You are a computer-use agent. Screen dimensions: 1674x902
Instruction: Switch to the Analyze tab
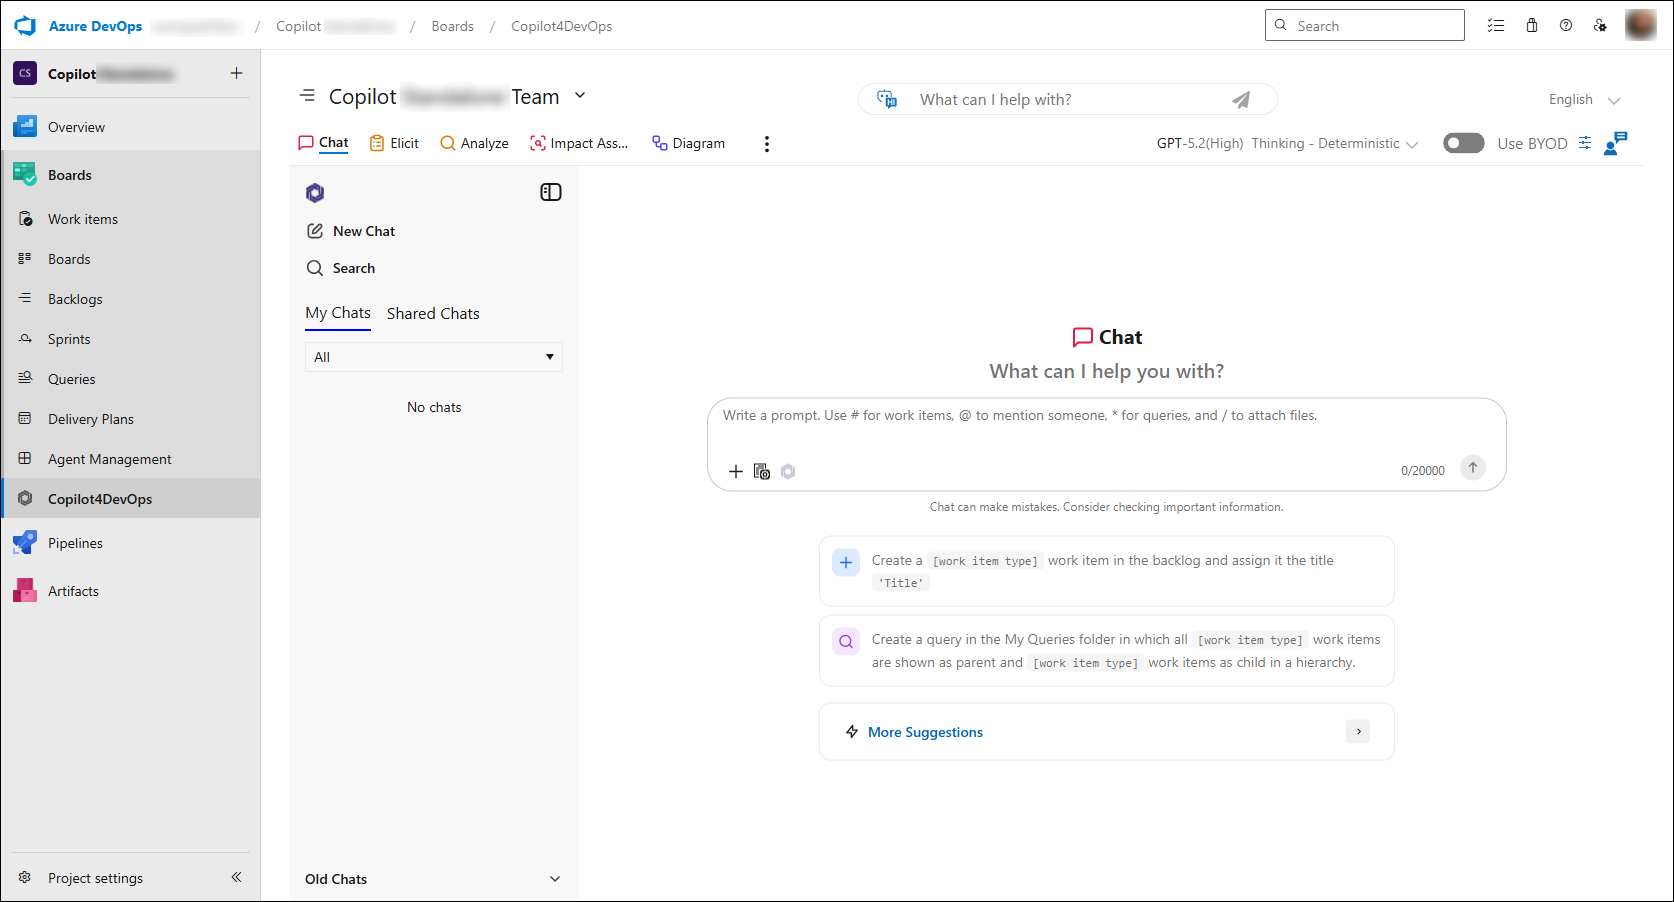(474, 143)
